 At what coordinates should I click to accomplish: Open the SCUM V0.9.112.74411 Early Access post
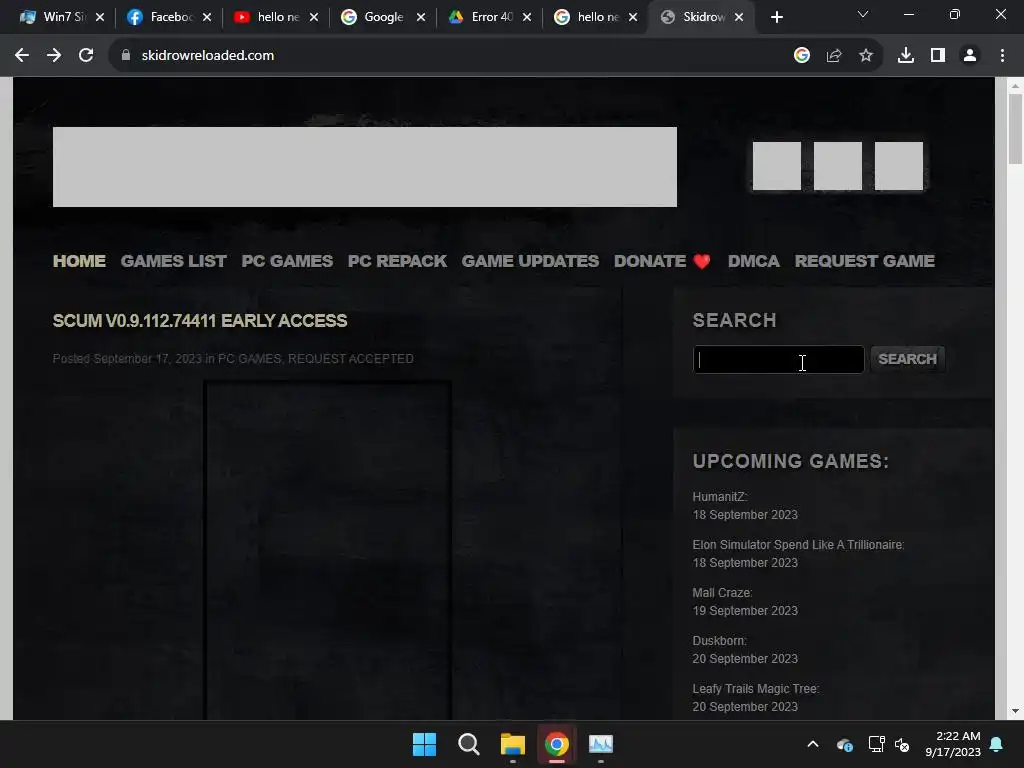click(x=200, y=321)
